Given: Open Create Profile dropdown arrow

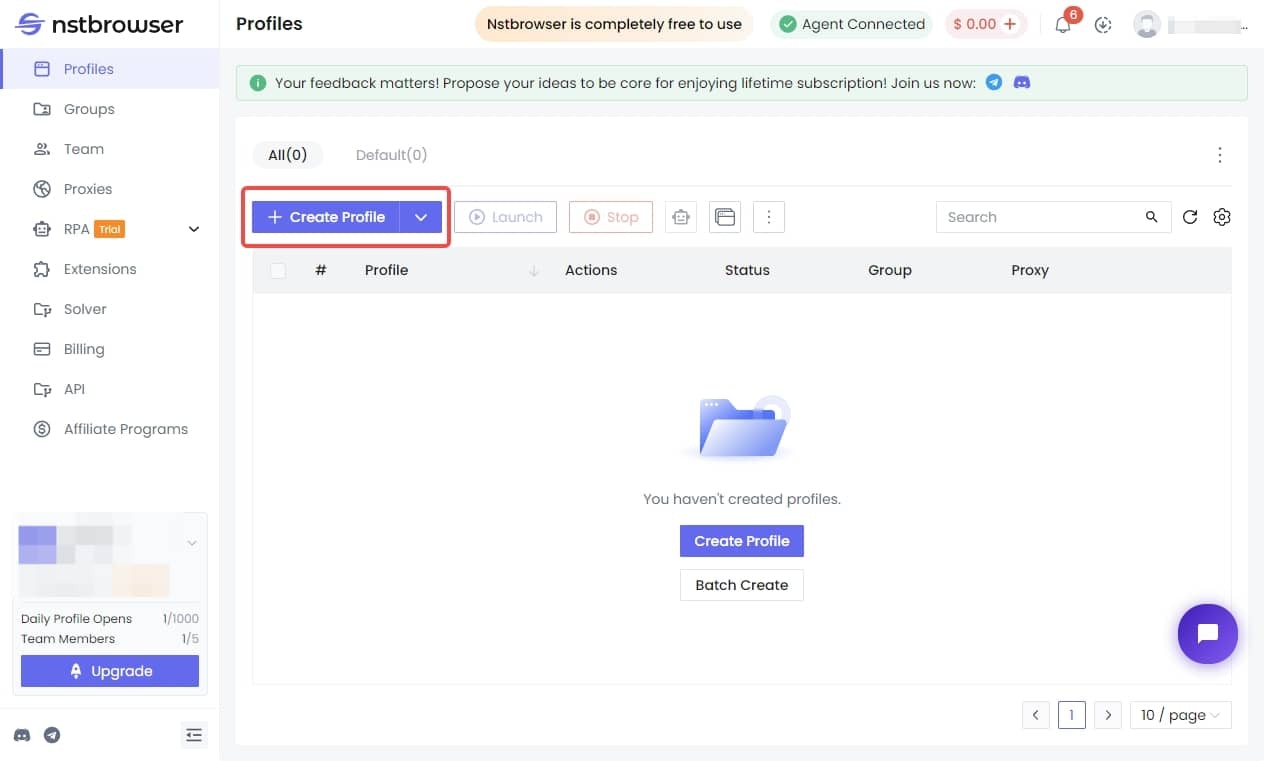Looking at the screenshot, I should pyautogui.click(x=421, y=217).
